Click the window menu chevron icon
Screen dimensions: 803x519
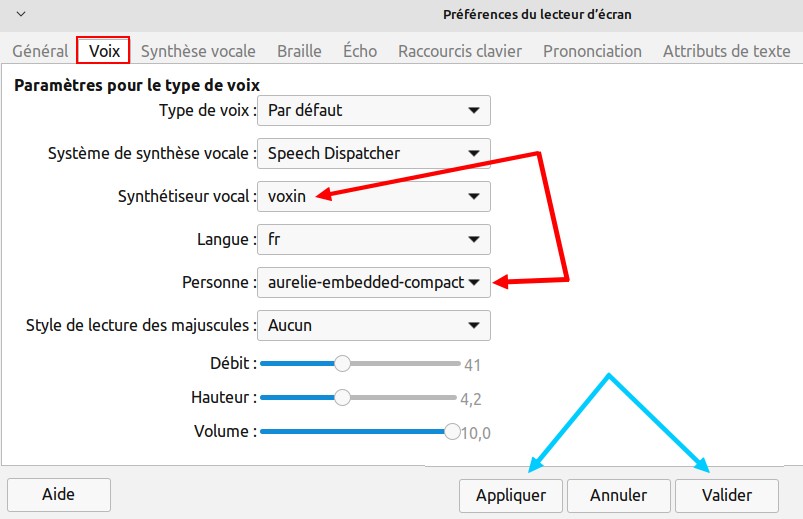click(21, 14)
